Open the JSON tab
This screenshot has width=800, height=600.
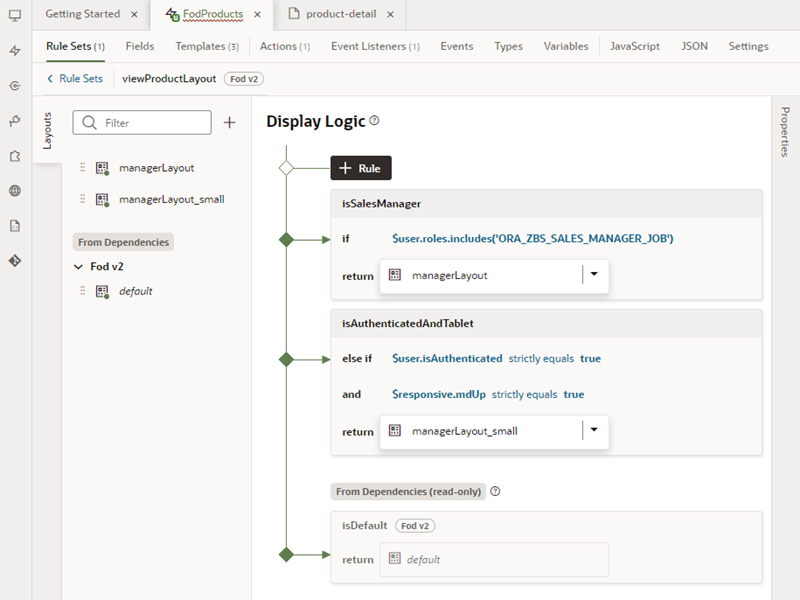693,45
